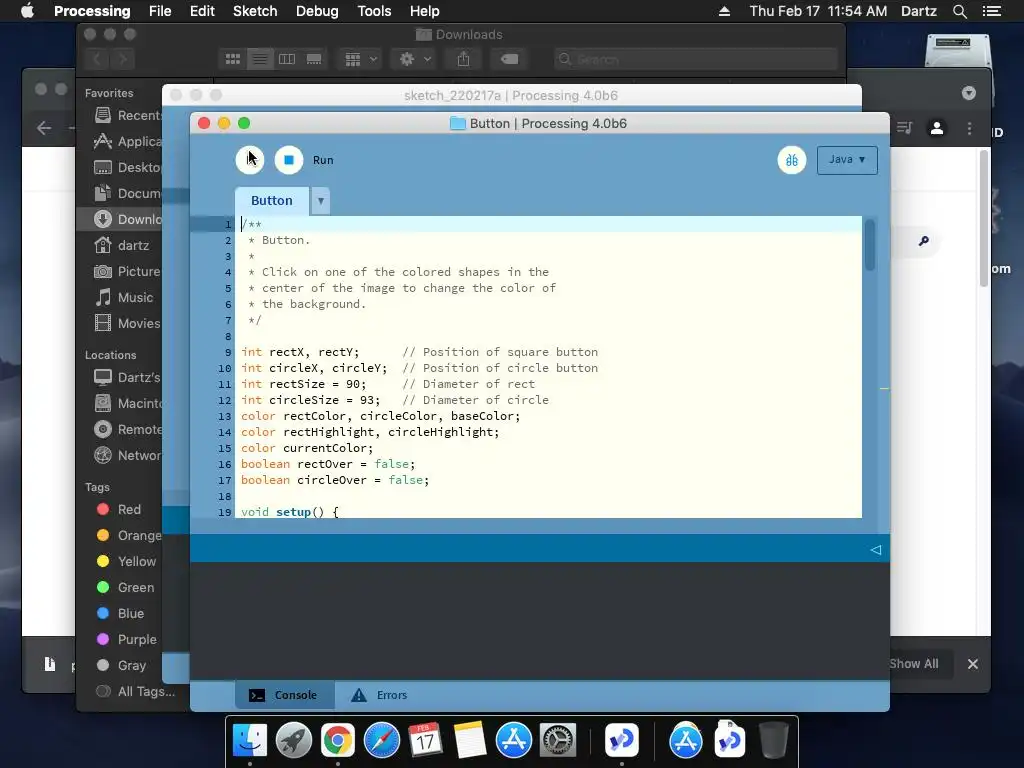The height and width of the screenshot is (768, 1024).
Task: Select dartz home folder in Finder sidebar
Action: pos(121,246)
